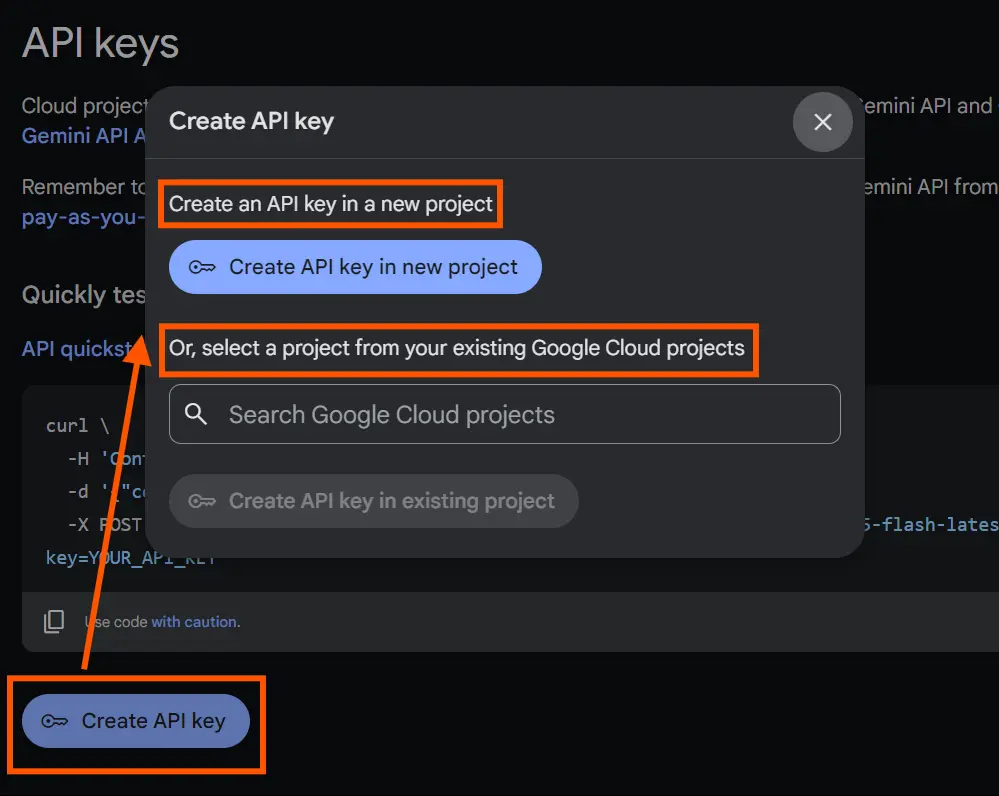Click the '-X POST' code line
999x796 pixels.
coord(105,525)
